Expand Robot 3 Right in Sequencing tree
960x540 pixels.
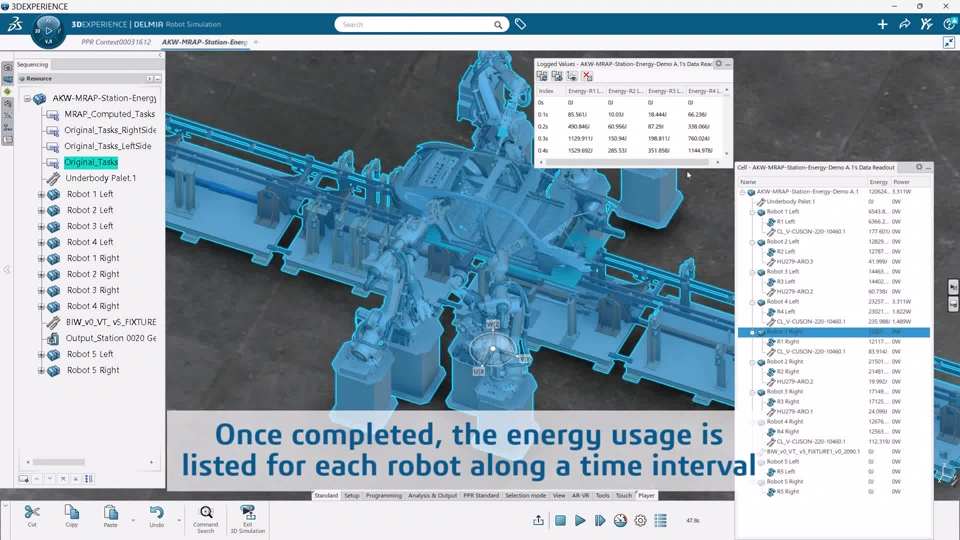coord(41,290)
